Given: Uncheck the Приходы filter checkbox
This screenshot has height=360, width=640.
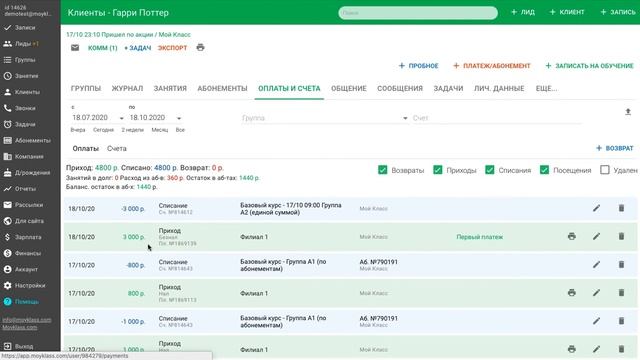Looking at the screenshot, I should tap(438, 170).
